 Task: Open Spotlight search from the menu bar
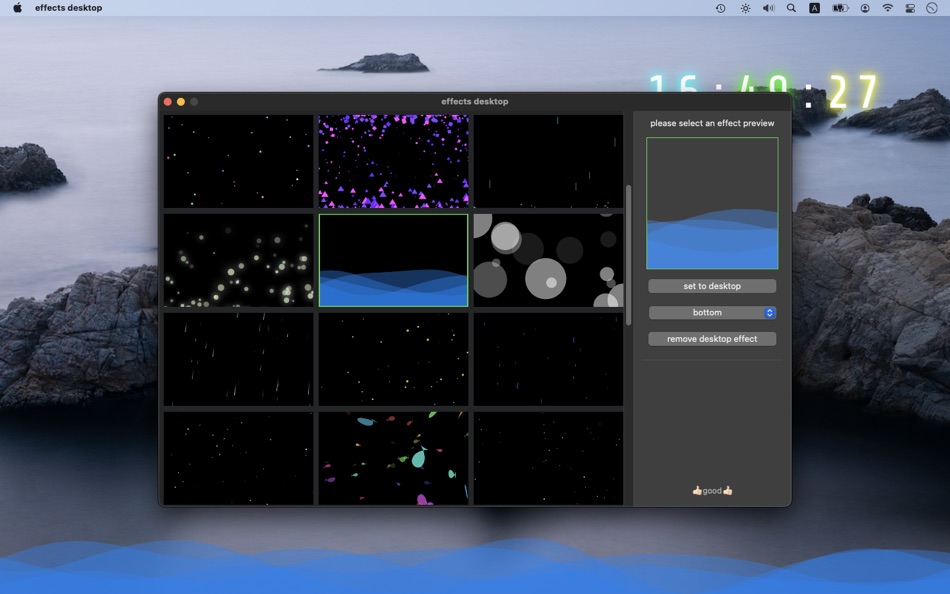pyautogui.click(x=791, y=8)
